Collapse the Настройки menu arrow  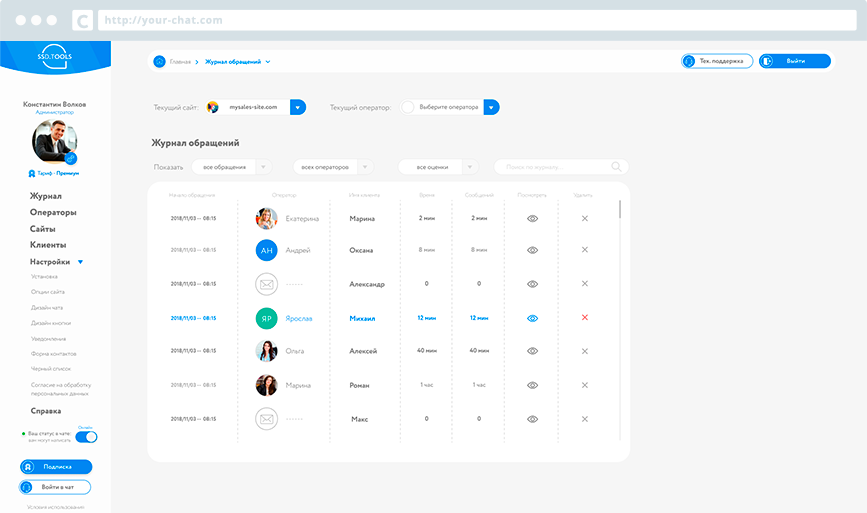tap(80, 262)
